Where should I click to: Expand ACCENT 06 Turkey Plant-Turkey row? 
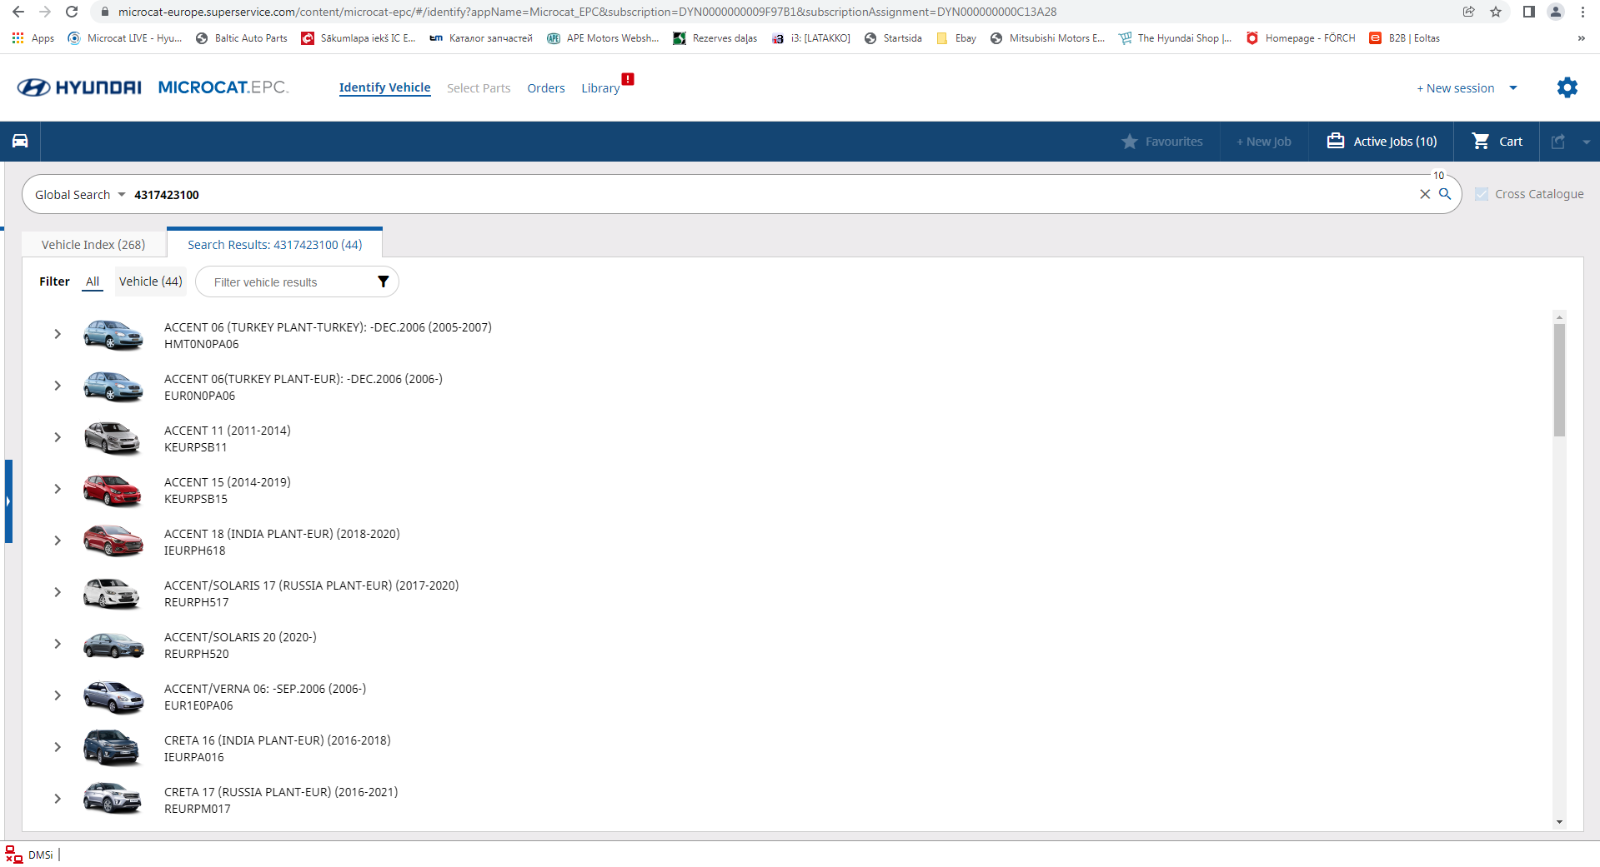click(57, 334)
